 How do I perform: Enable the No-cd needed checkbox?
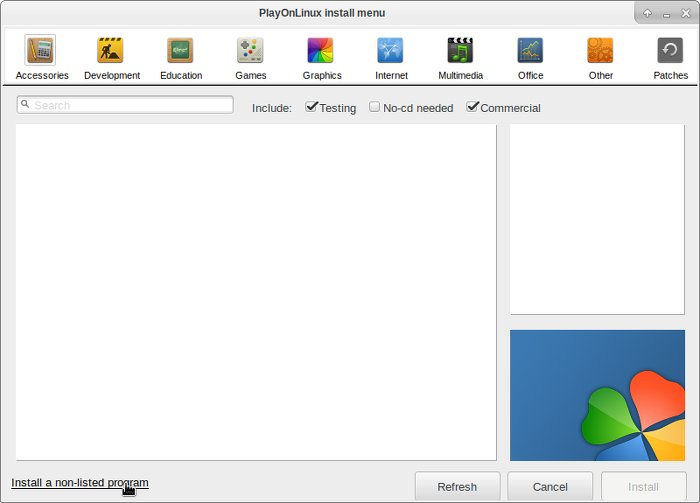click(x=375, y=107)
